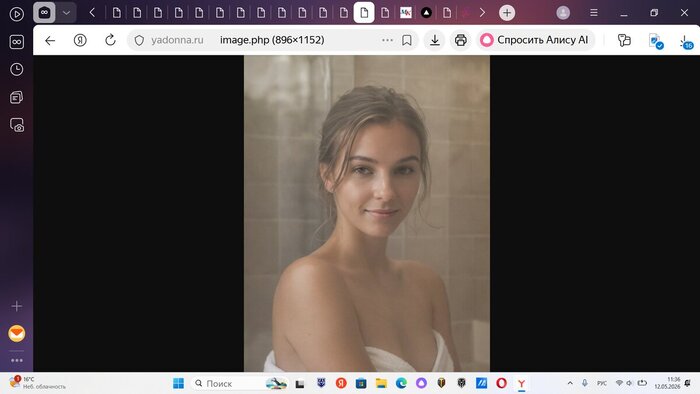The image size is (700, 394).
Task: Click the site protection shield icon
Action: [139, 40]
